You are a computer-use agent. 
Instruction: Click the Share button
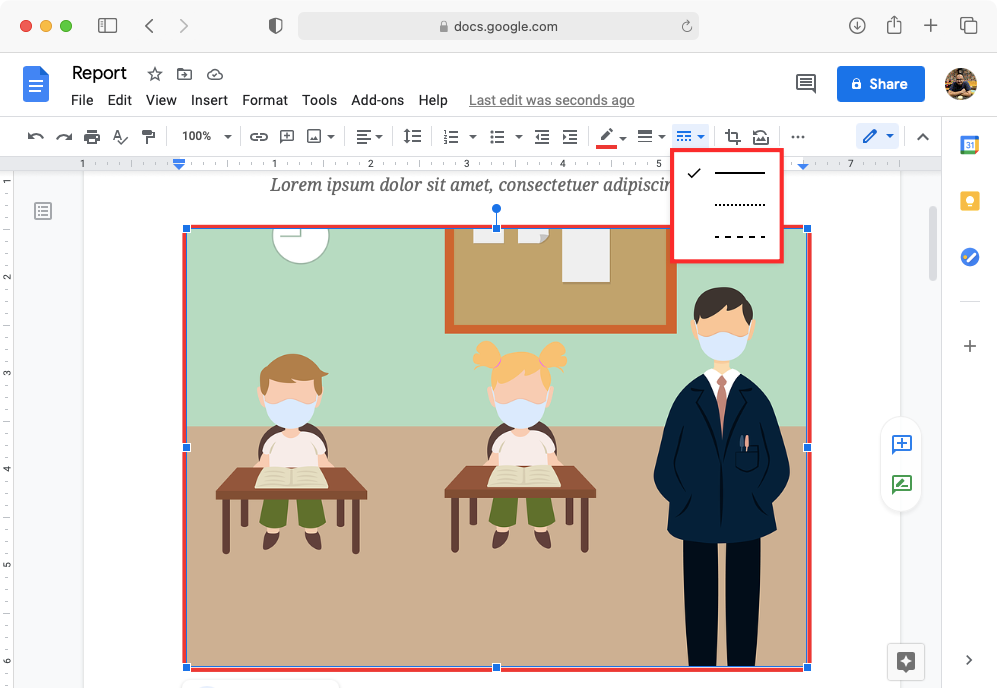[x=880, y=84]
